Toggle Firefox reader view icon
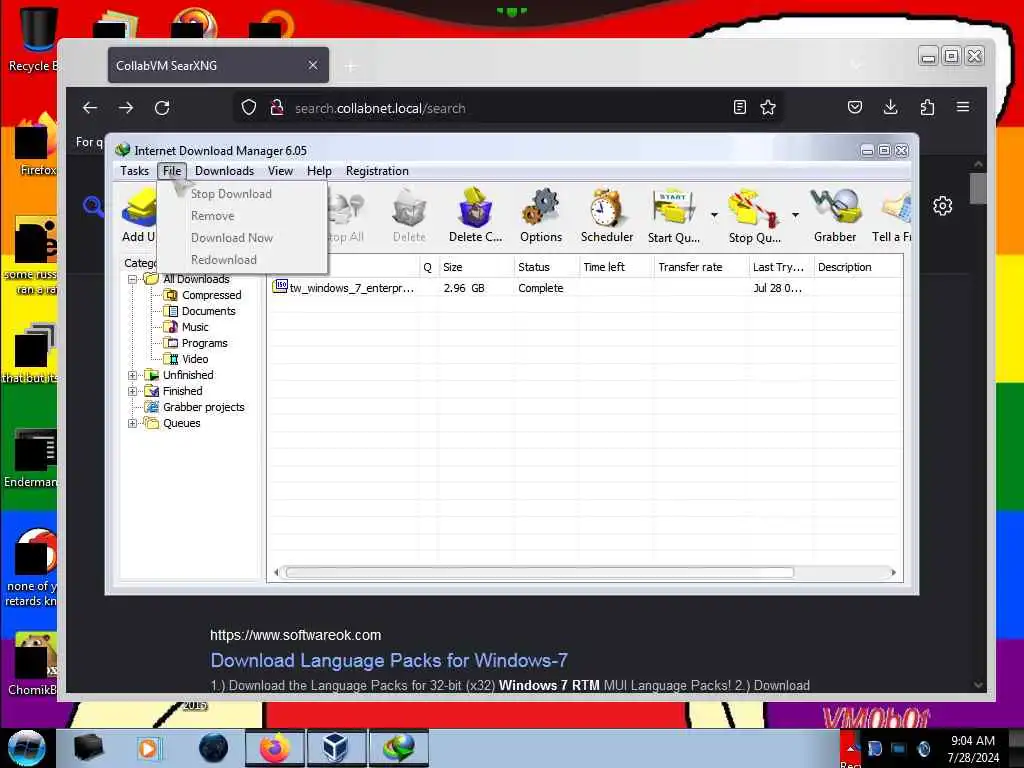 [x=739, y=107]
